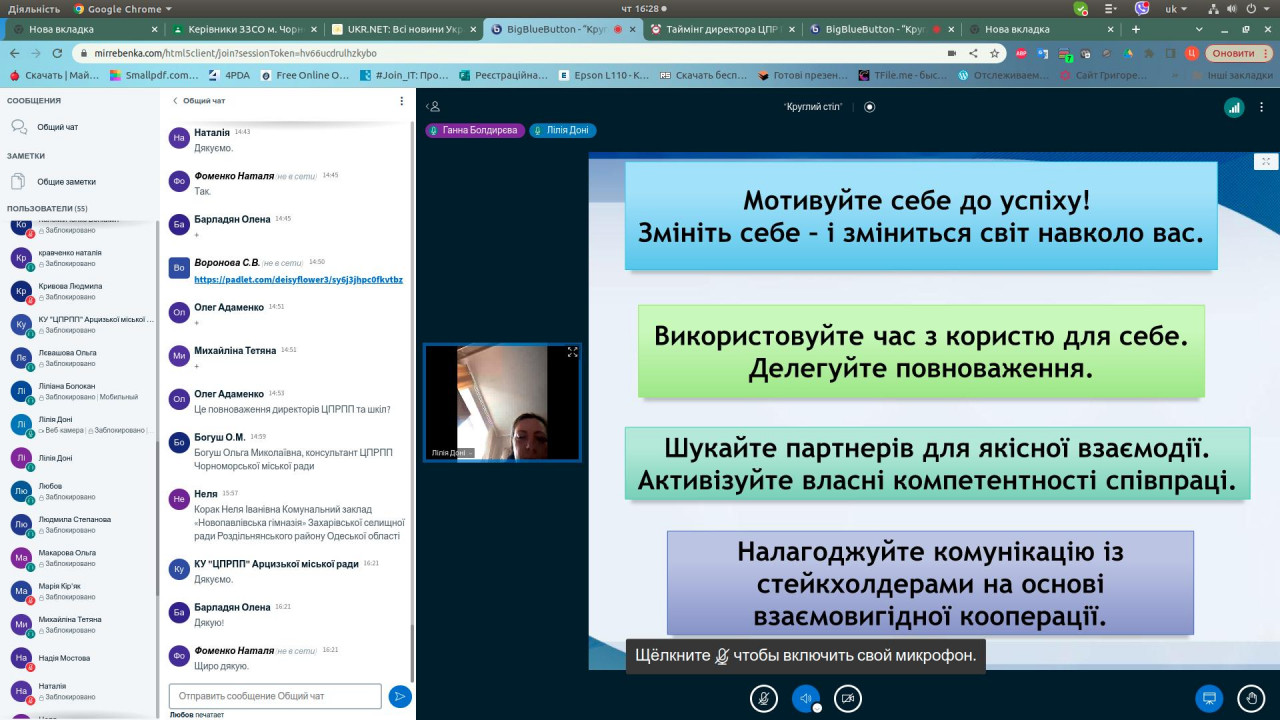The width and height of the screenshot is (1280, 720).
Task: Select user 'кравченко наталія' in list
Action: (80, 258)
